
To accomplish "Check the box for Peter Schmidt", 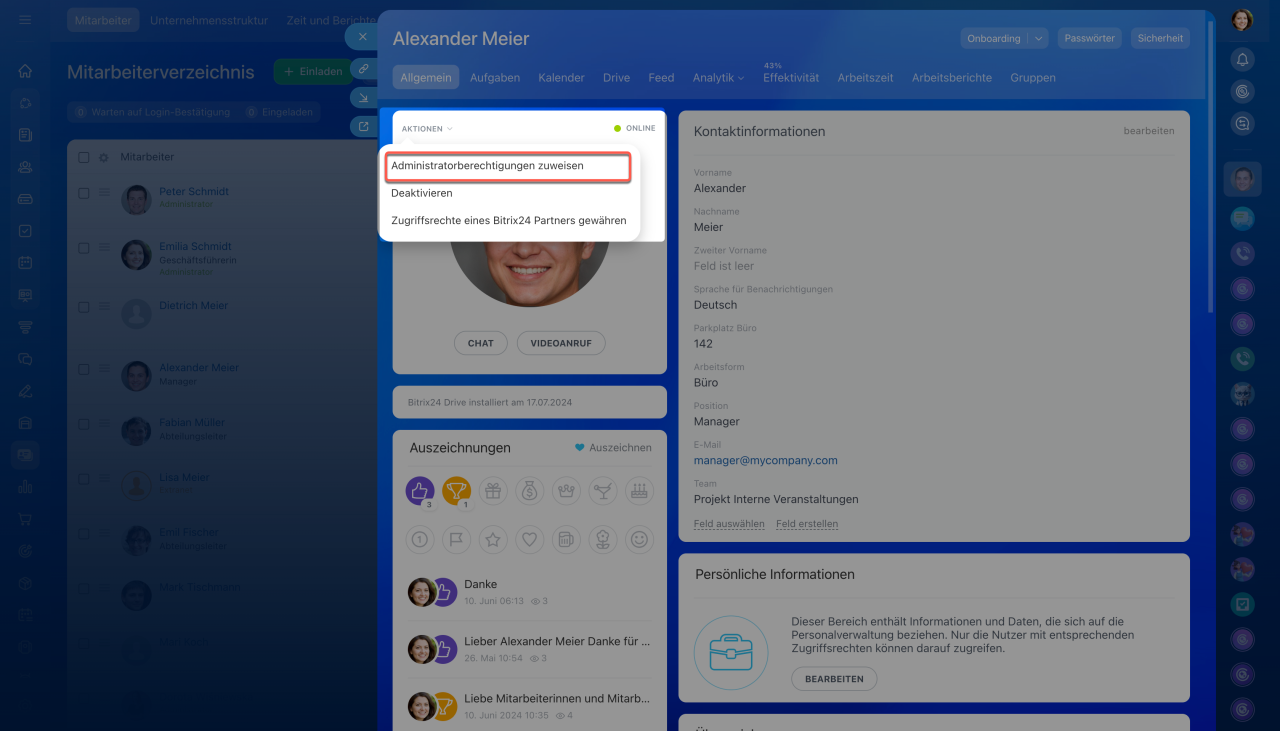I will pos(84,194).
